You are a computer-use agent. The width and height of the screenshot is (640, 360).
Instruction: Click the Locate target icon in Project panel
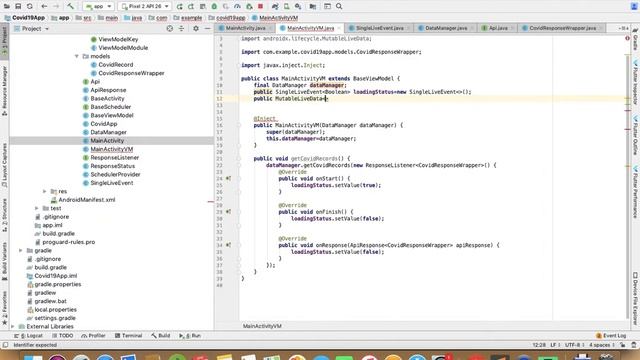(x=170, y=29)
